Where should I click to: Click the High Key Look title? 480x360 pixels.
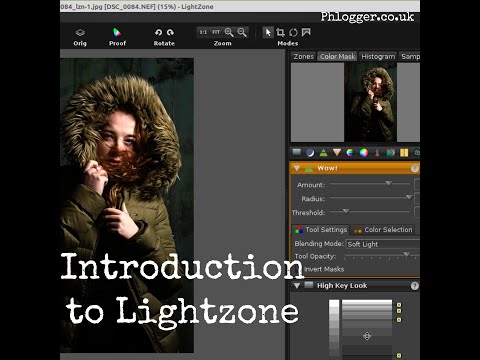342,286
